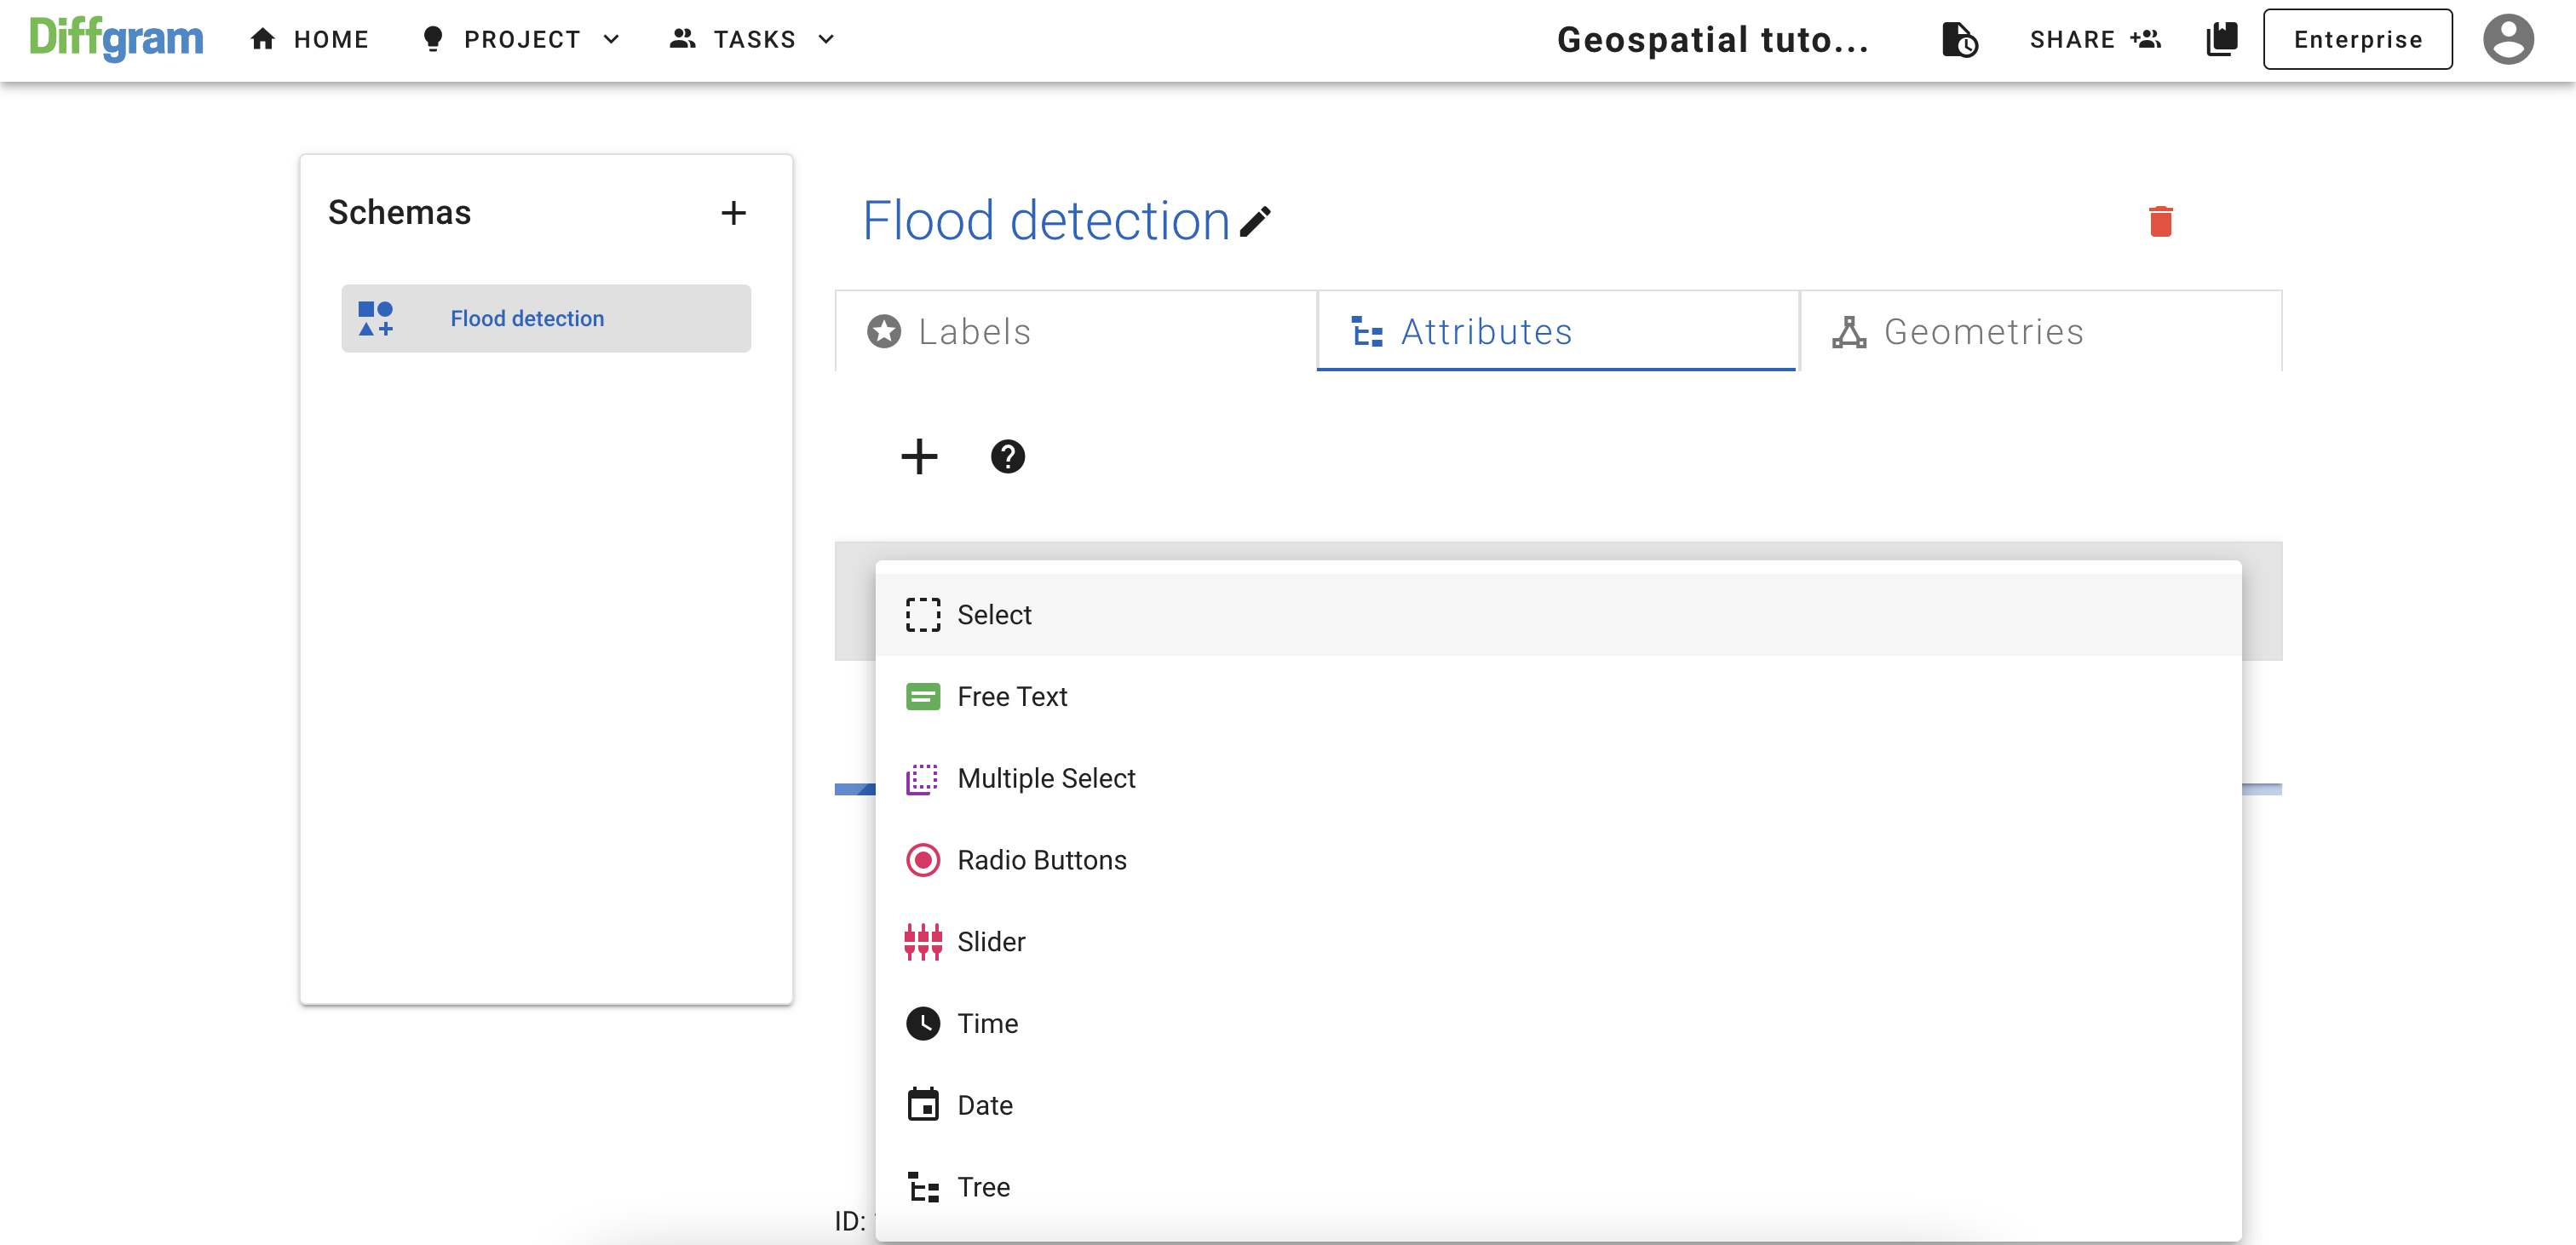Open the user account avatar menu

click(x=2508, y=39)
